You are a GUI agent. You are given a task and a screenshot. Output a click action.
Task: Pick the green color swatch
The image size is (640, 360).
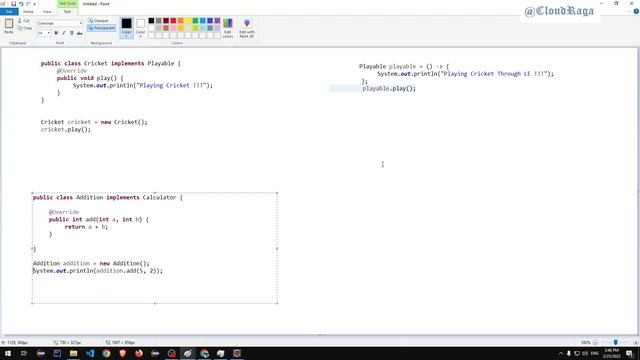click(x=195, y=20)
